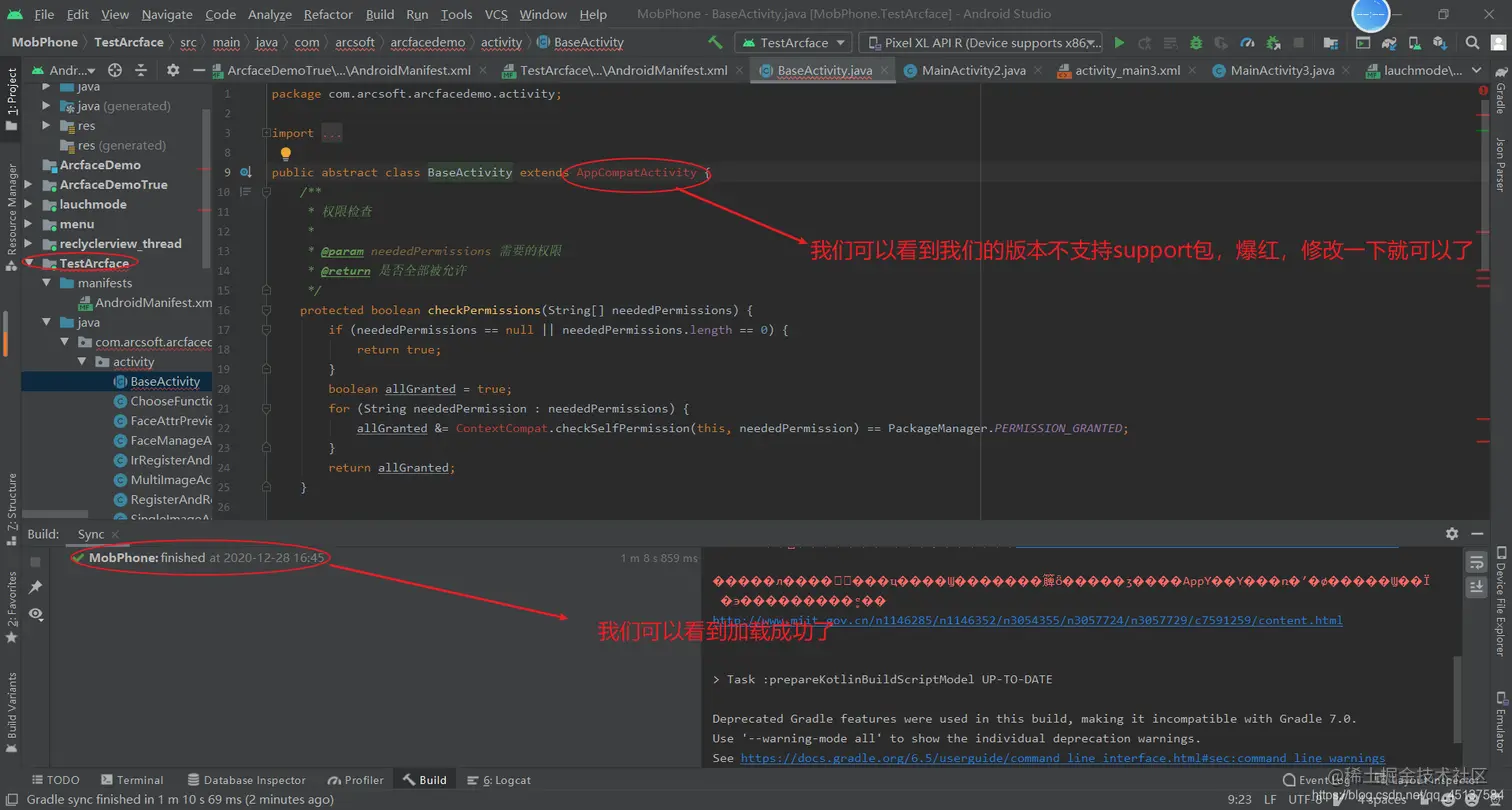The image size is (1512, 810).
Task: Click the Make Project hammer icon
Action: coord(715,43)
